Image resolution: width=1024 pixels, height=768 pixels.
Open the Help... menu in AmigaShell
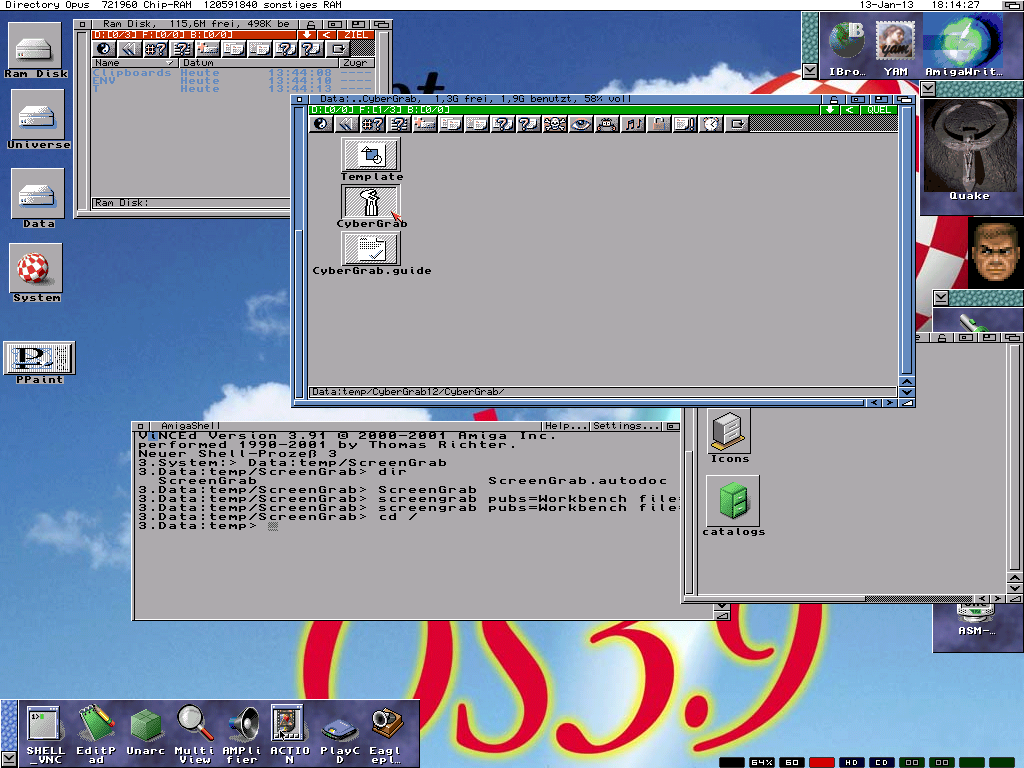pyautogui.click(x=565, y=426)
